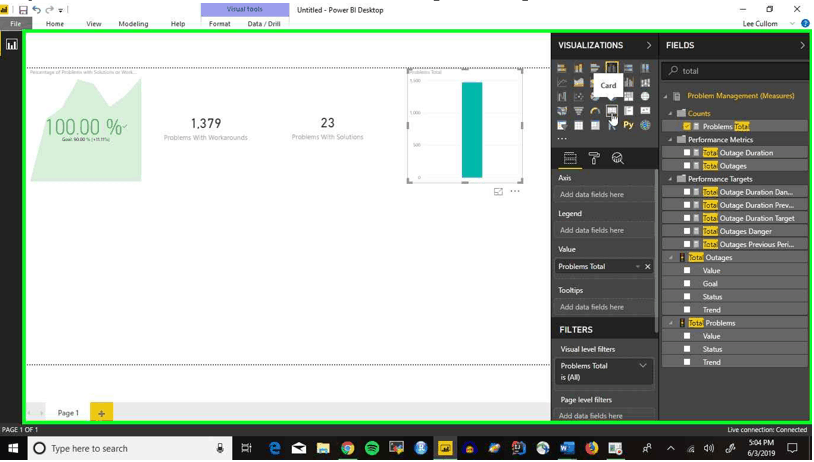814x462 pixels.
Task: Open the import custom visual ellipsis
Action: point(562,139)
